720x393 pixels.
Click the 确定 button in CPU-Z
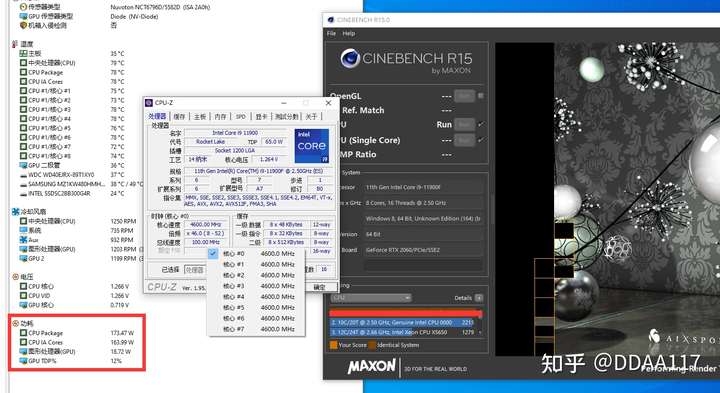[319, 287]
